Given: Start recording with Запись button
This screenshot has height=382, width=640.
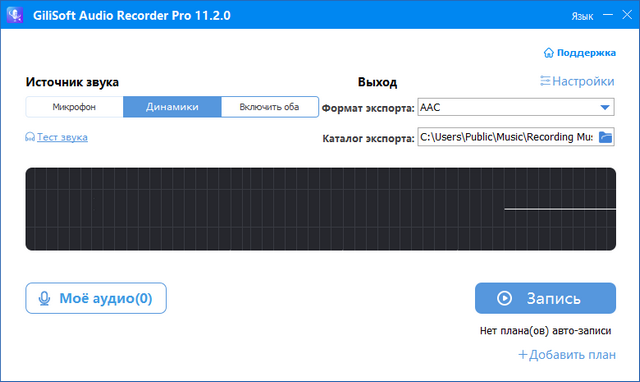Looking at the screenshot, I should [x=545, y=298].
